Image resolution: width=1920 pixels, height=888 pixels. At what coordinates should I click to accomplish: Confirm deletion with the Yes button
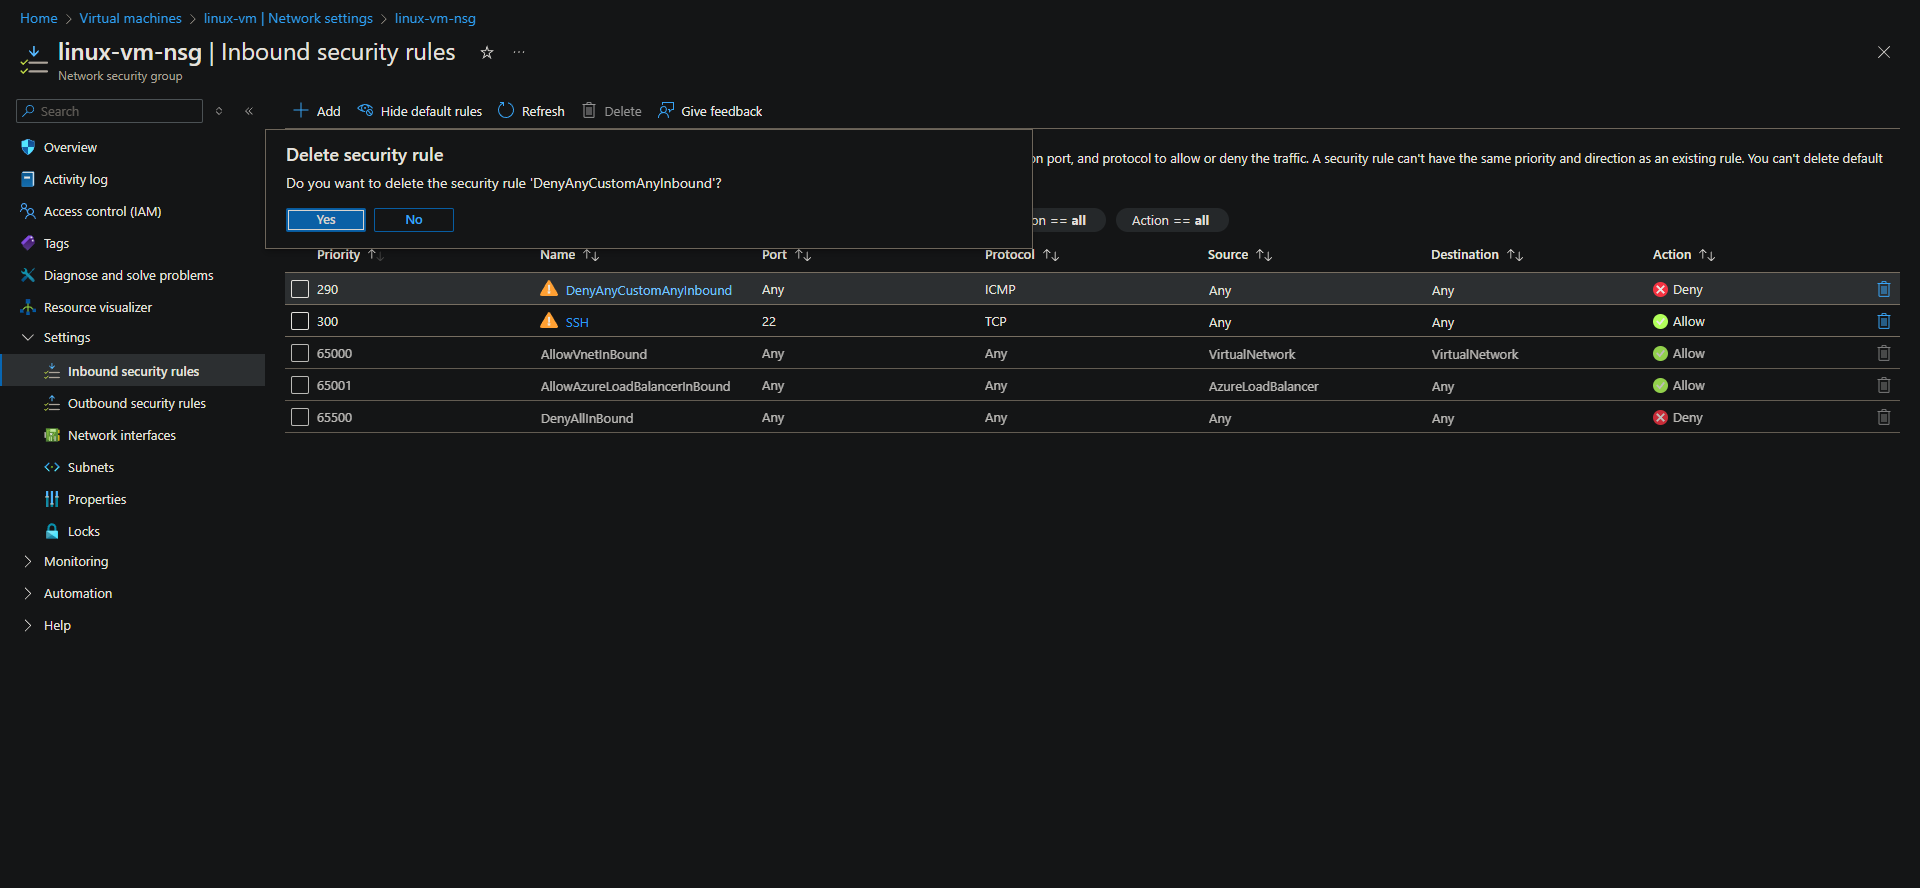click(x=326, y=220)
